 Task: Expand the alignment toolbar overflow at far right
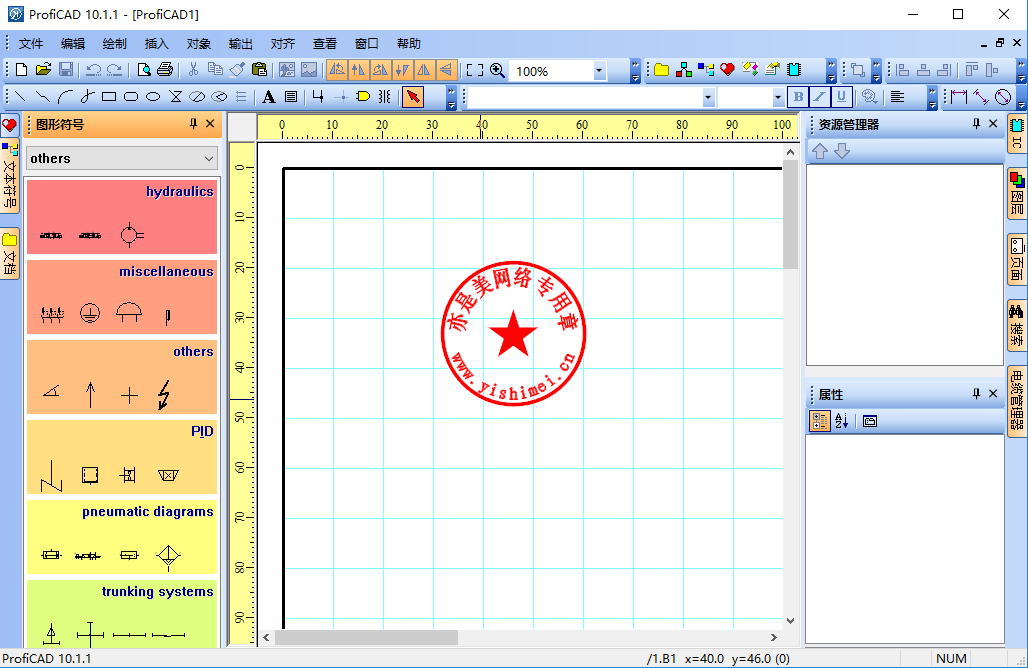[x=1021, y=70]
